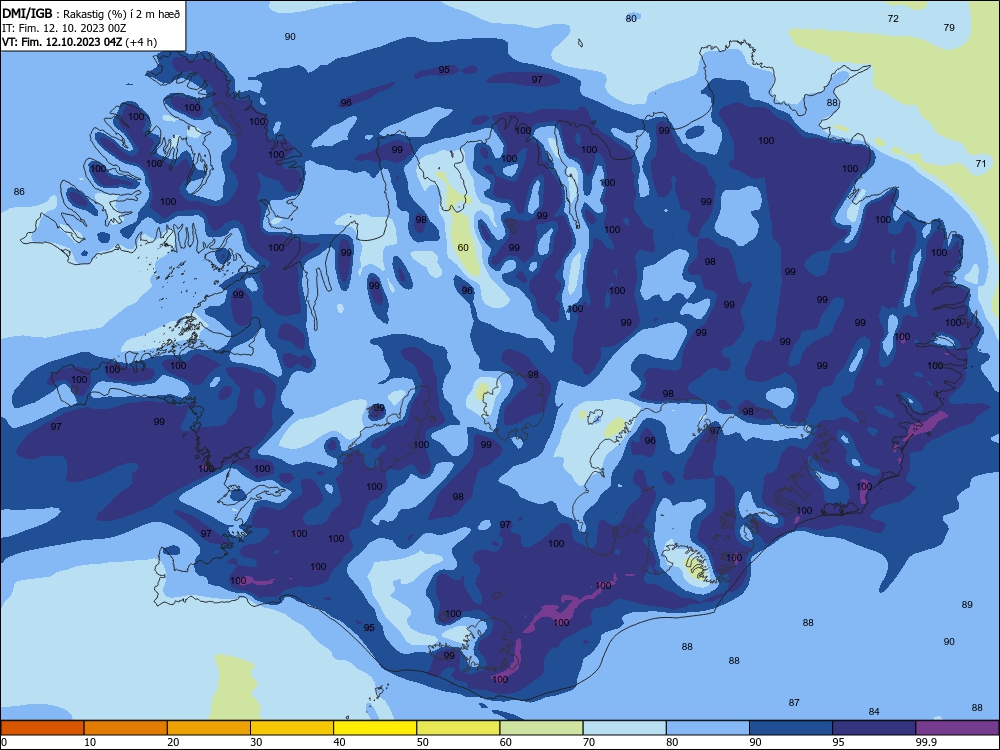Image resolution: width=1000 pixels, height=750 pixels.
Task: Click the 10–20% orange legend swatch
Action: tap(126, 728)
